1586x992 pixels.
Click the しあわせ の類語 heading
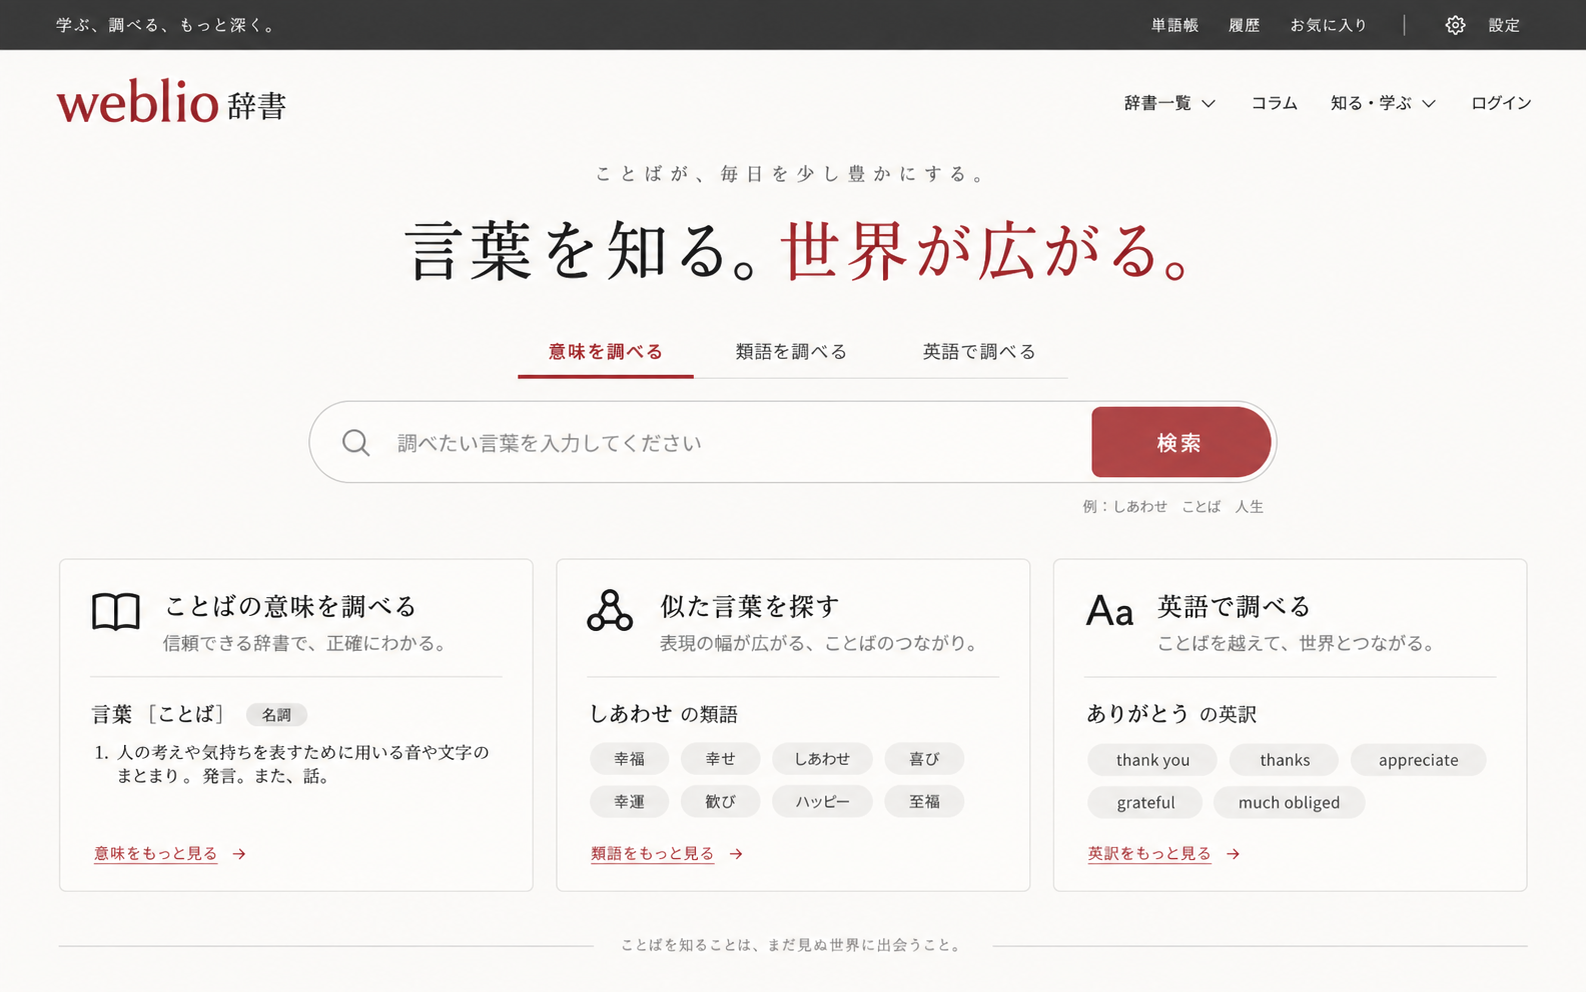click(x=663, y=714)
